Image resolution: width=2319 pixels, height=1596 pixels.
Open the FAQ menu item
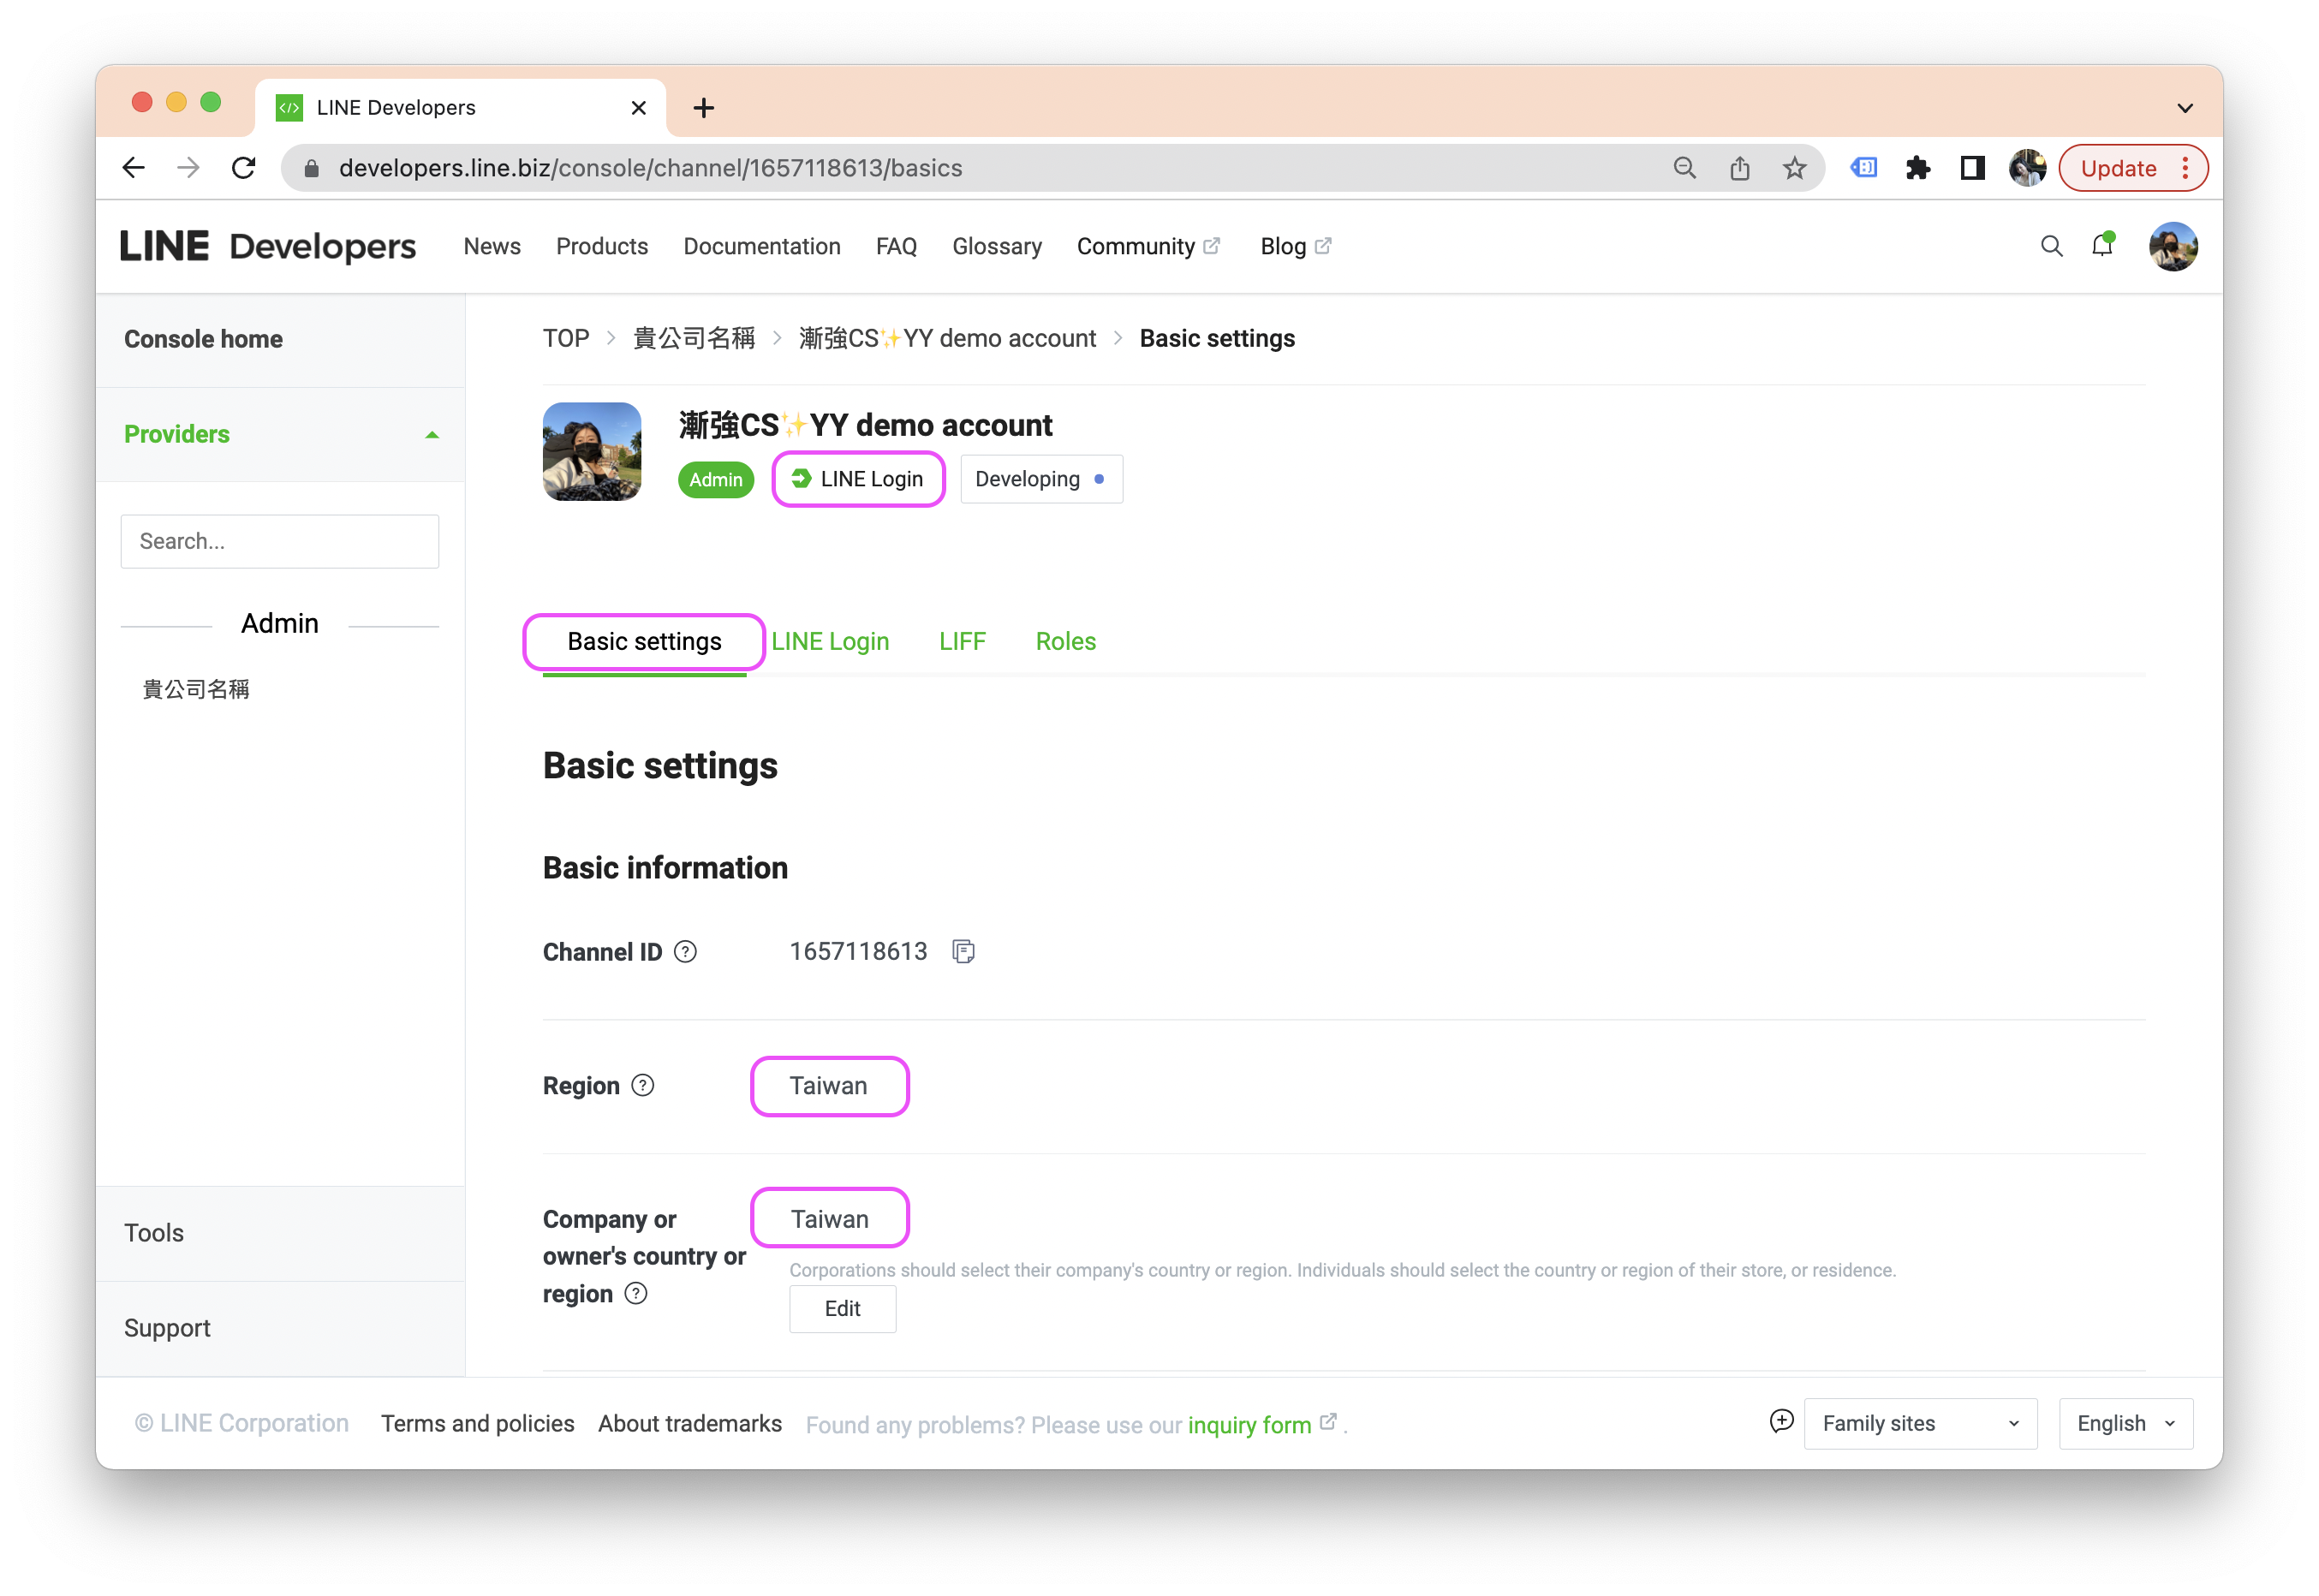click(896, 246)
